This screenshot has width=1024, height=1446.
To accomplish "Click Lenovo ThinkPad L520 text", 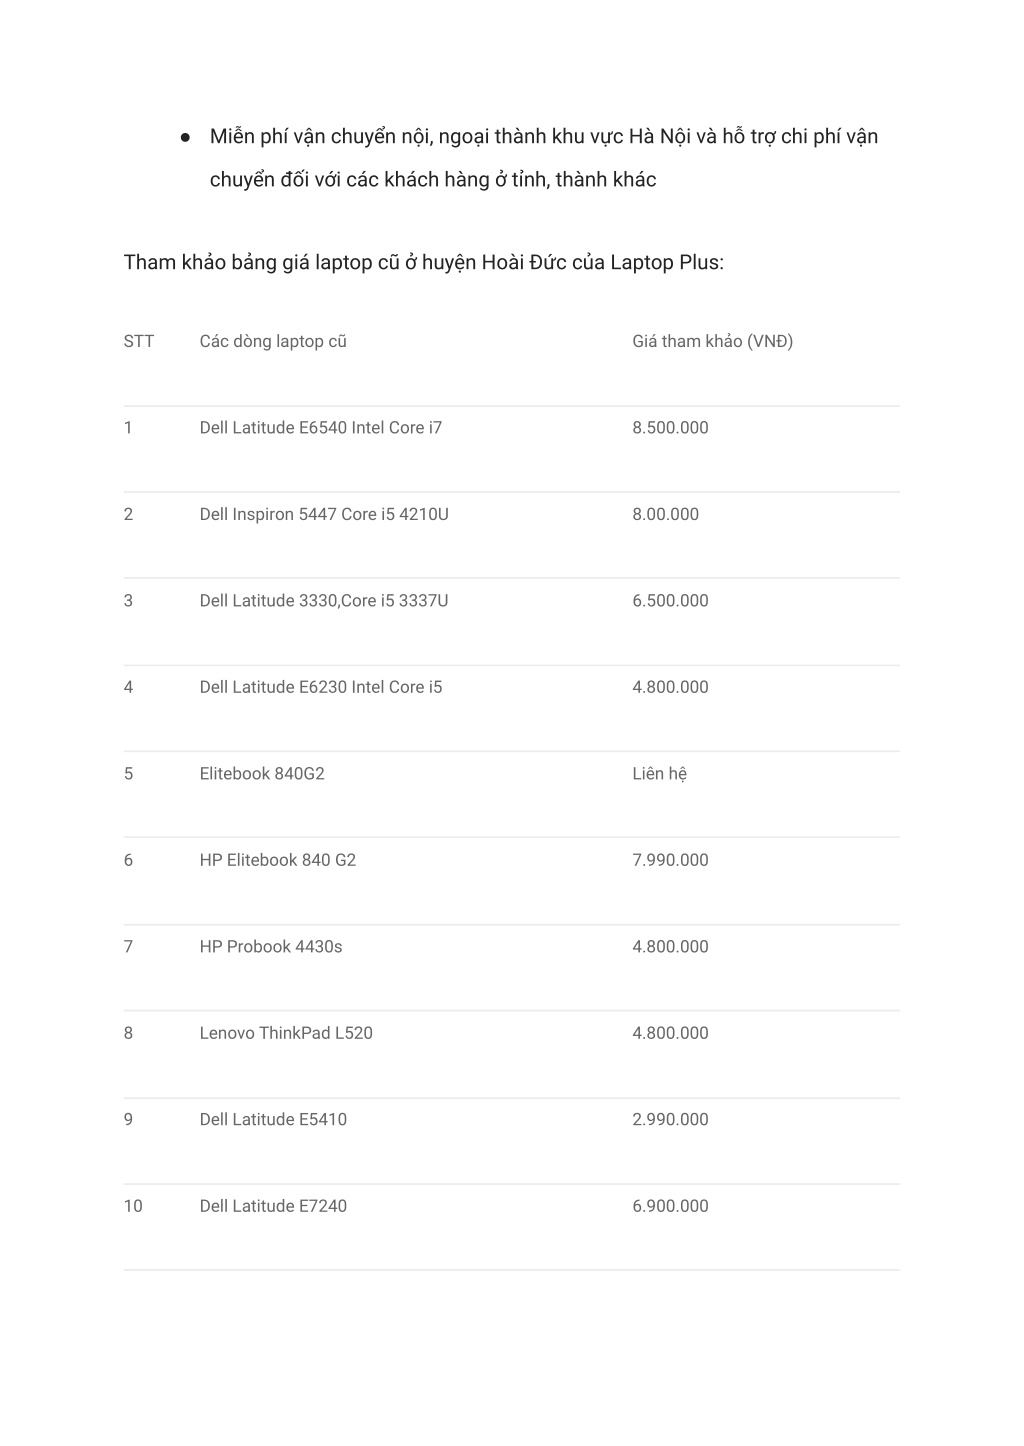I will pos(286,1033).
